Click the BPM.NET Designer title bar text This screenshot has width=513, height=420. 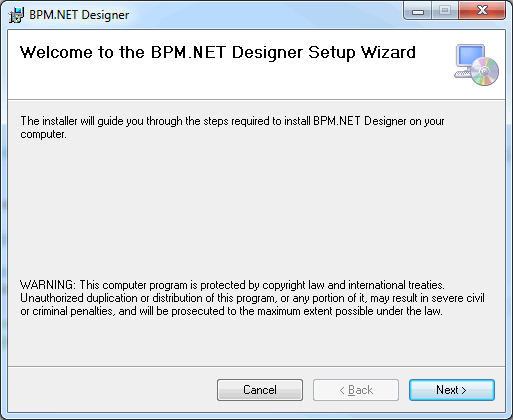[x=79, y=15]
